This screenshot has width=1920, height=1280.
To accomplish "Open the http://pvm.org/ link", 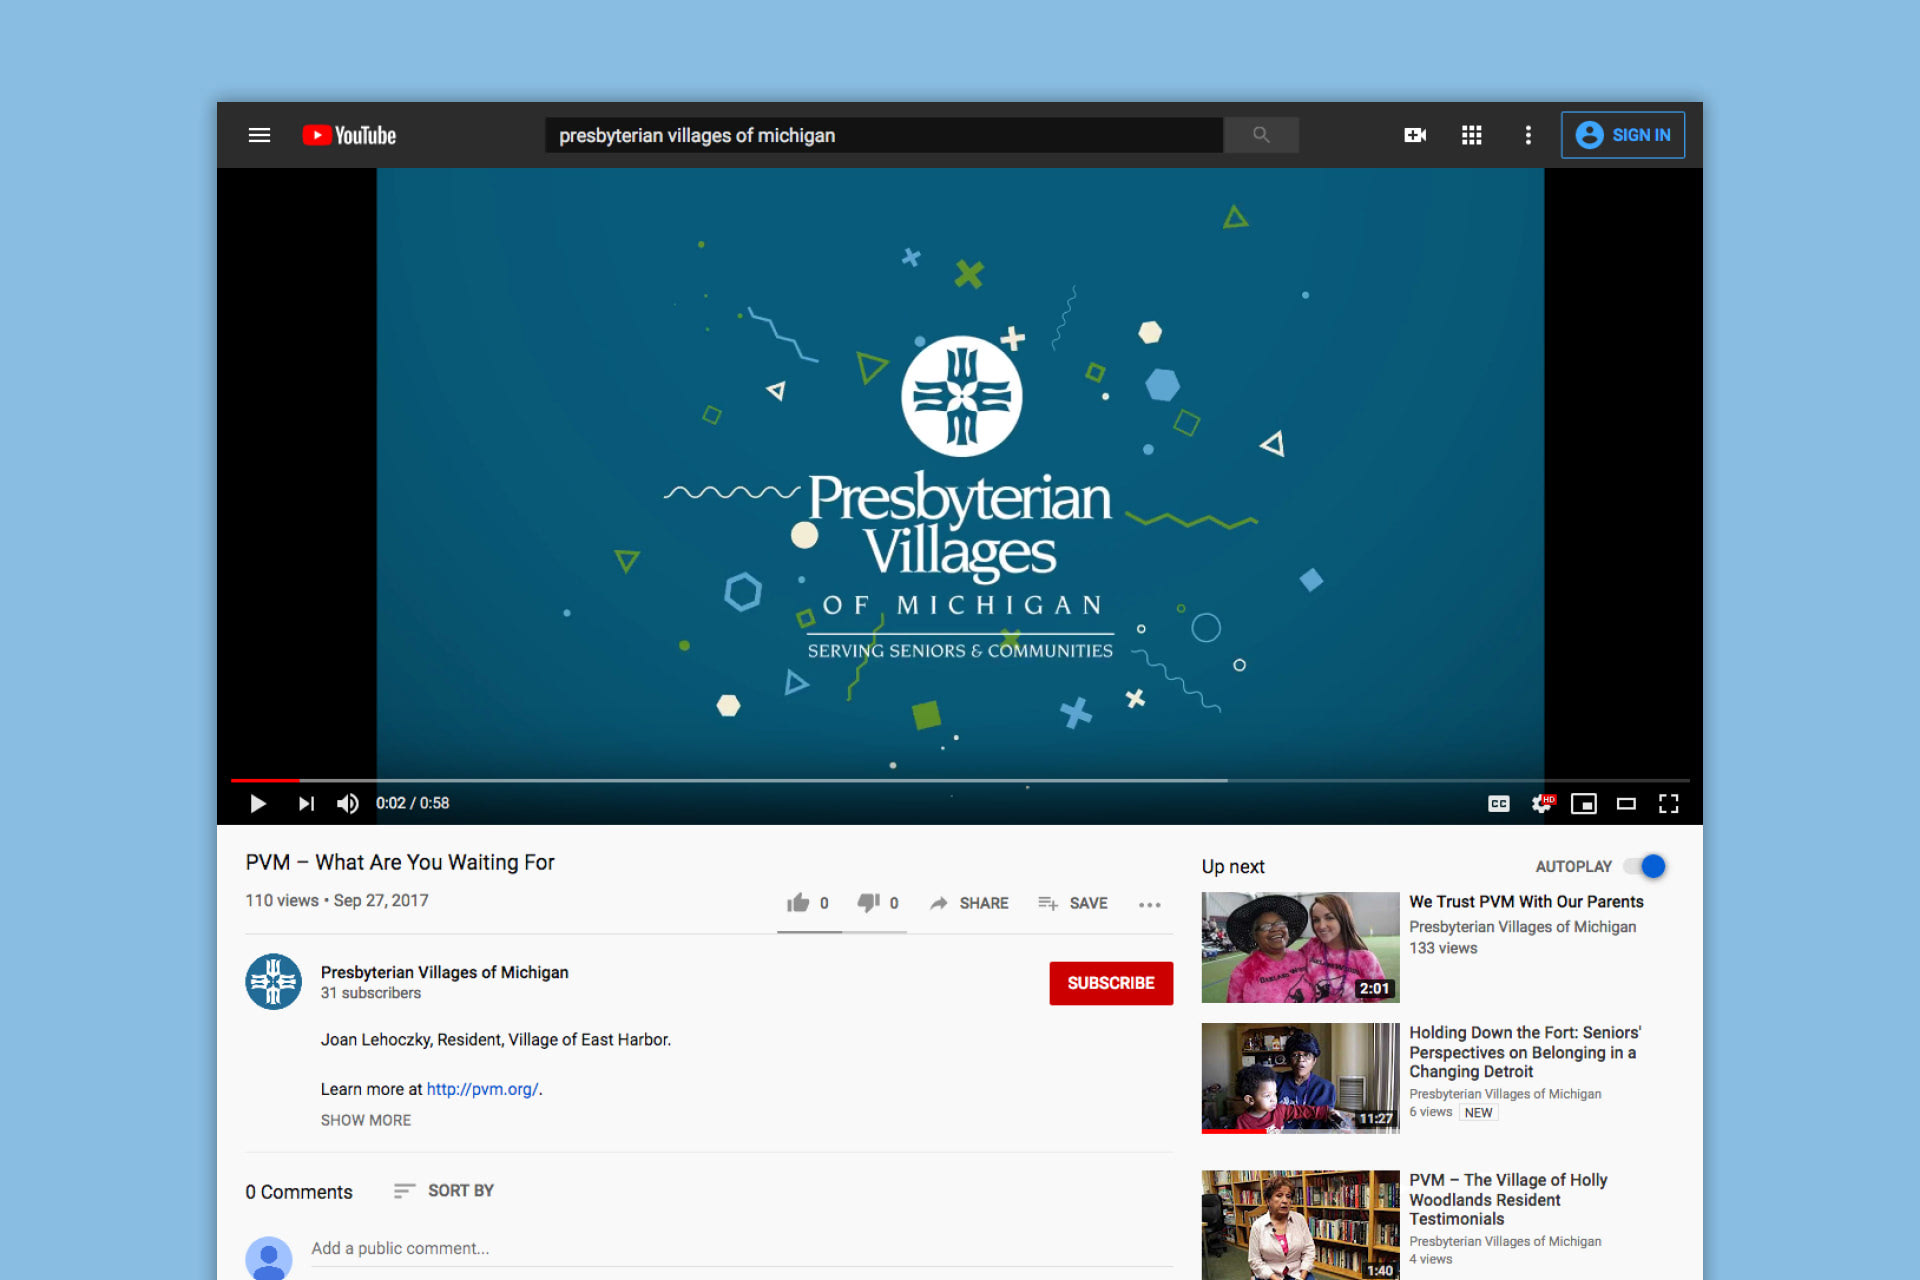I will click(482, 1089).
